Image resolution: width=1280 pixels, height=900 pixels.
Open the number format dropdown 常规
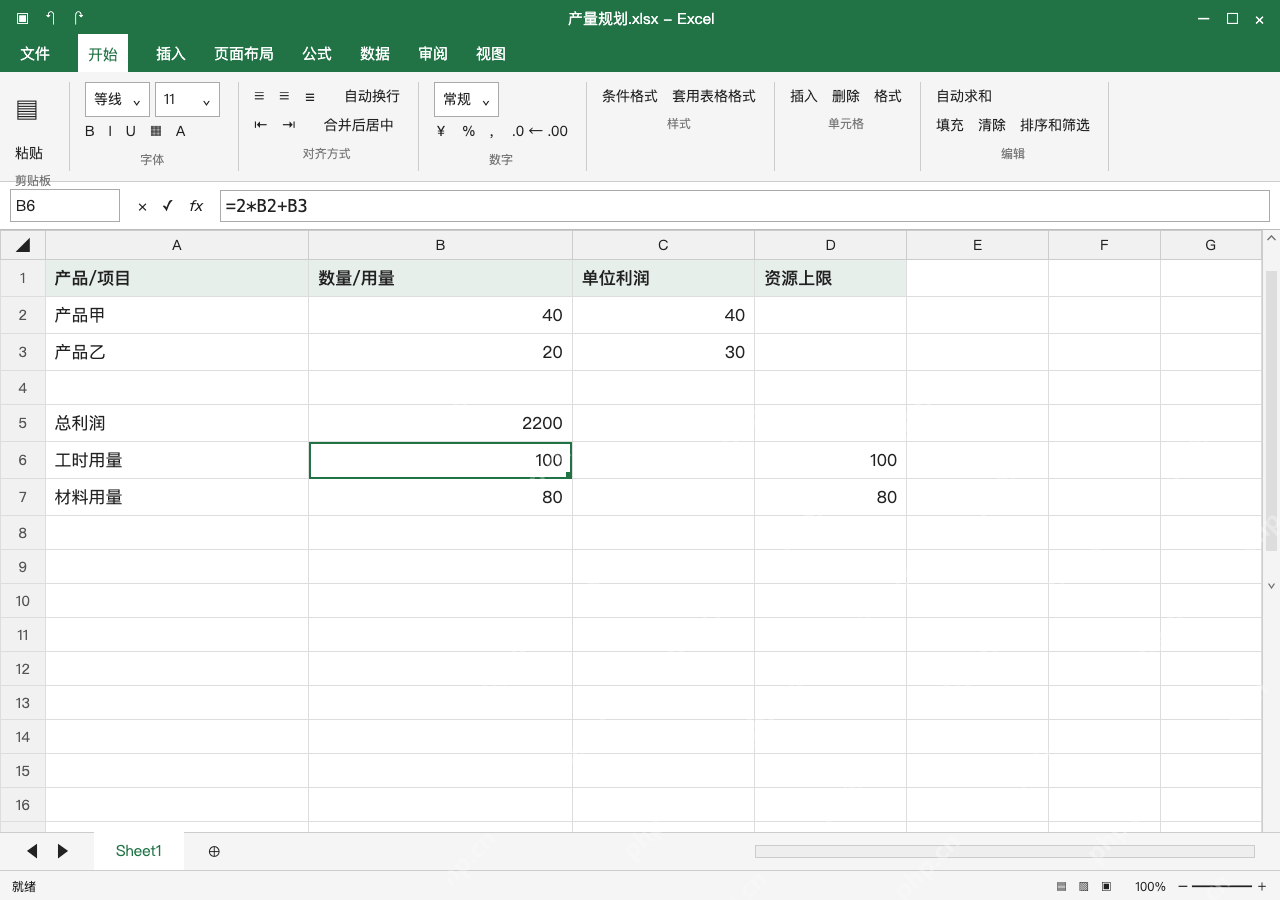coord(466,99)
